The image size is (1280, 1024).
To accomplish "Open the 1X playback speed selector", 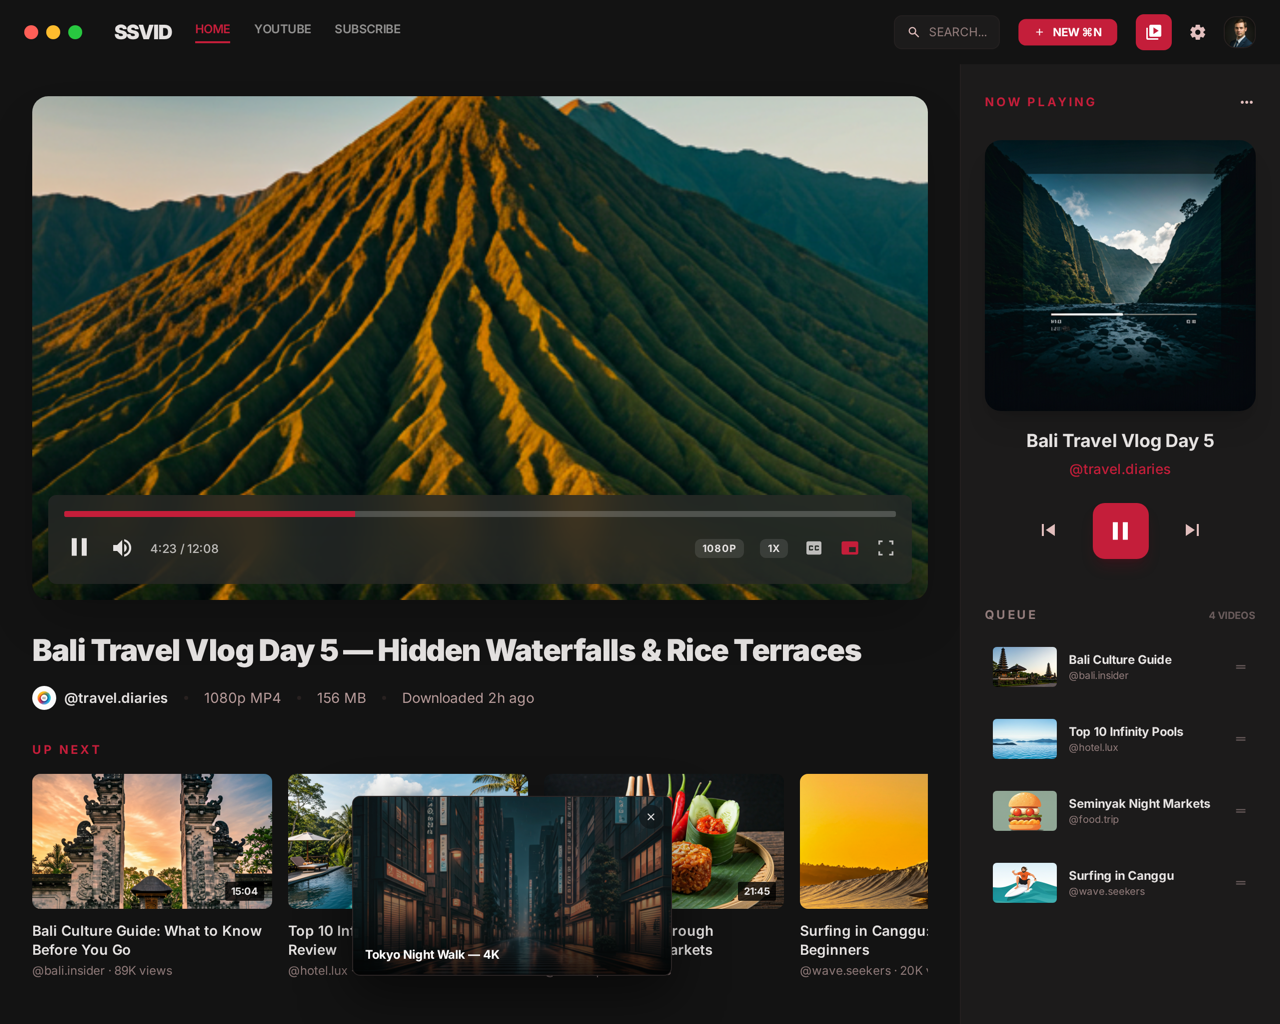I will click(x=773, y=548).
